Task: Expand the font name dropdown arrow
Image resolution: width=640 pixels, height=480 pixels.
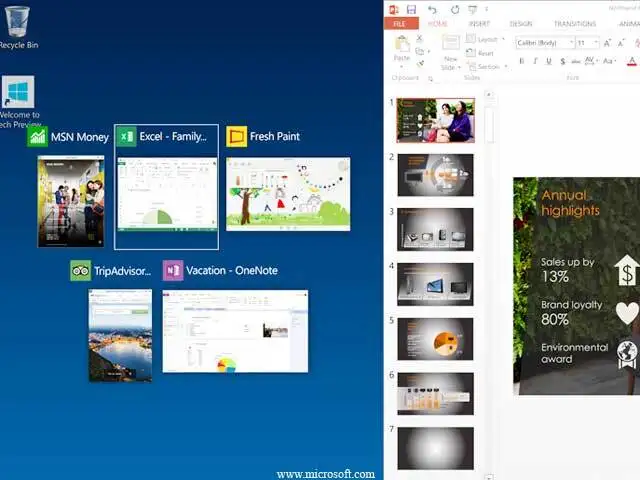Action: point(571,42)
